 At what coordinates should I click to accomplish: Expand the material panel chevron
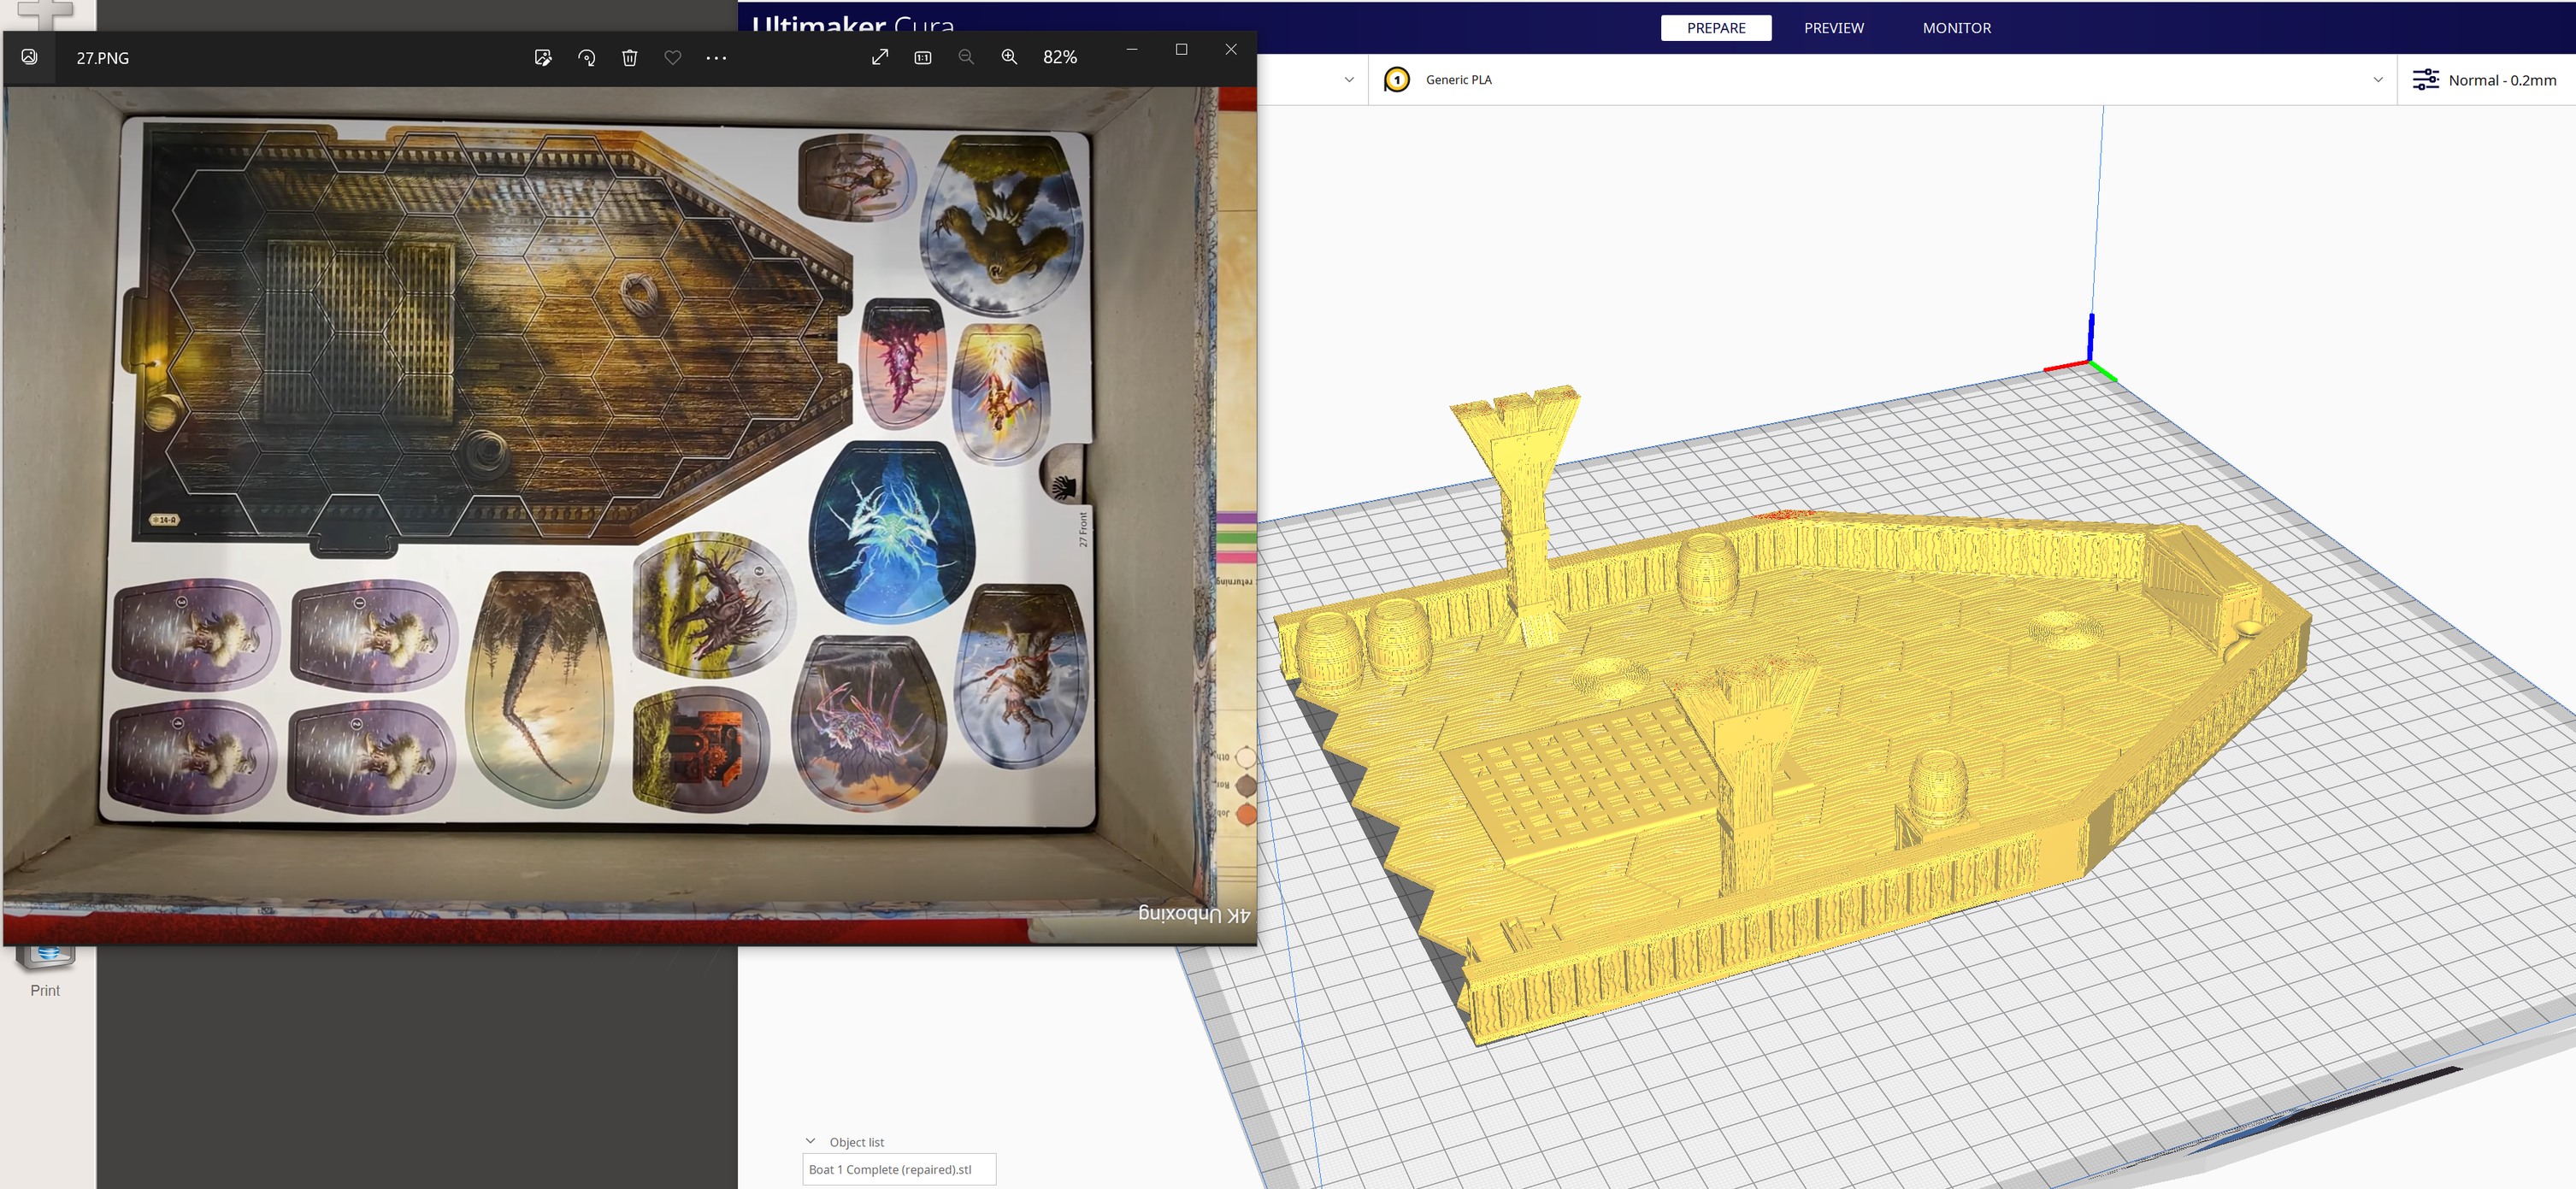click(x=2378, y=80)
